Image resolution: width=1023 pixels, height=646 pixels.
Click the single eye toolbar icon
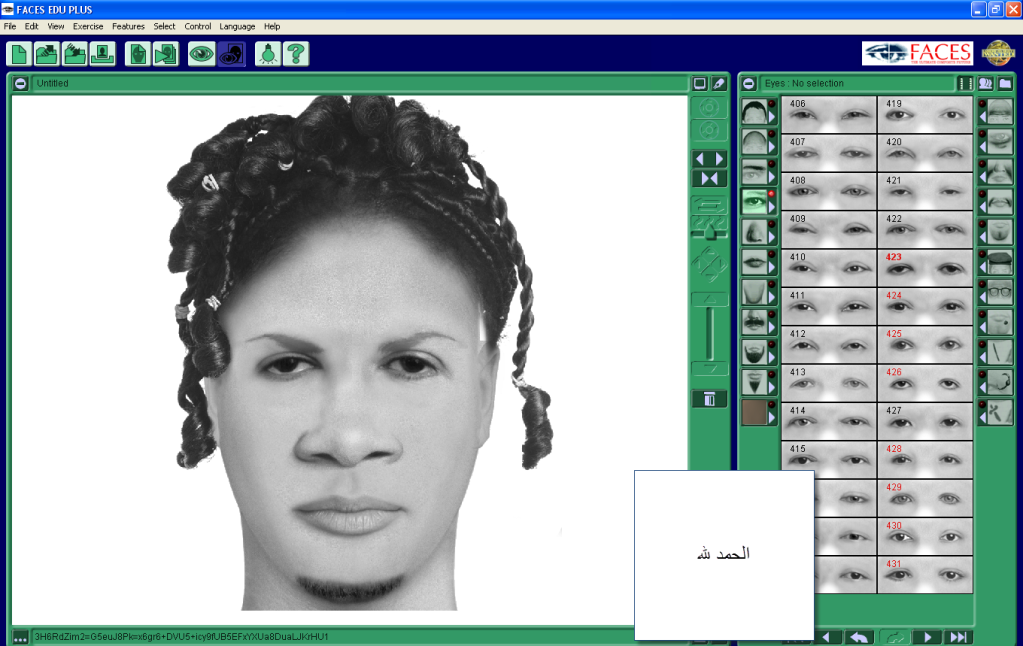point(201,54)
